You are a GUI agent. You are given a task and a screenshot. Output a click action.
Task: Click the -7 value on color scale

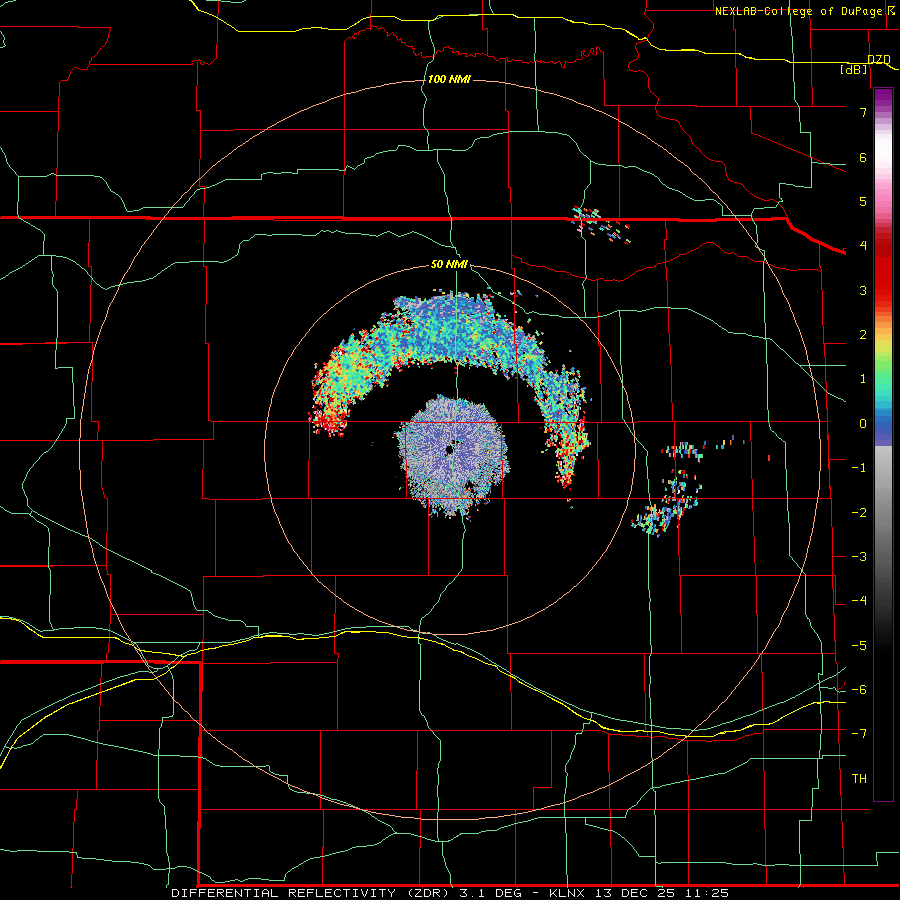point(859,734)
